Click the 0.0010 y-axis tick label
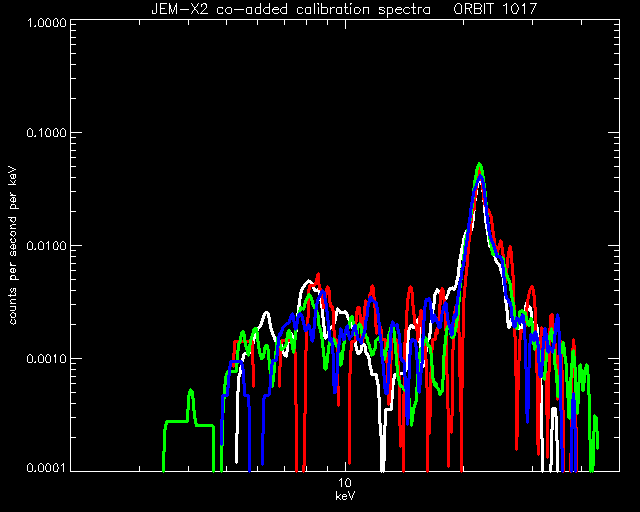Screen dimensions: 640x512 pyautogui.click(x=46, y=358)
